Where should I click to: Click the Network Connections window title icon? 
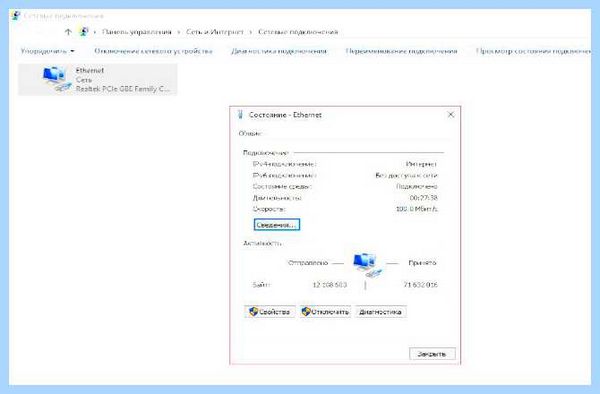click(x=15, y=16)
